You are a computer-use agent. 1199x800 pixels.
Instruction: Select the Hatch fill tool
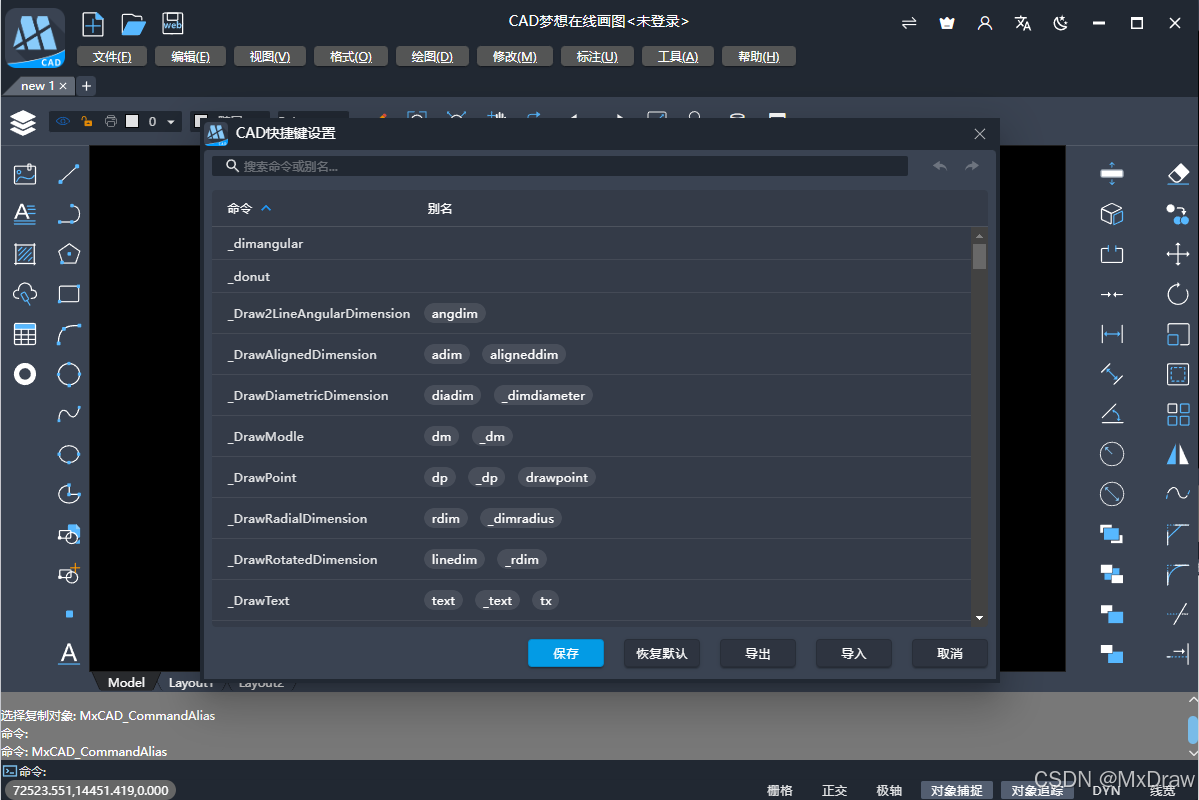[x=24, y=254]
